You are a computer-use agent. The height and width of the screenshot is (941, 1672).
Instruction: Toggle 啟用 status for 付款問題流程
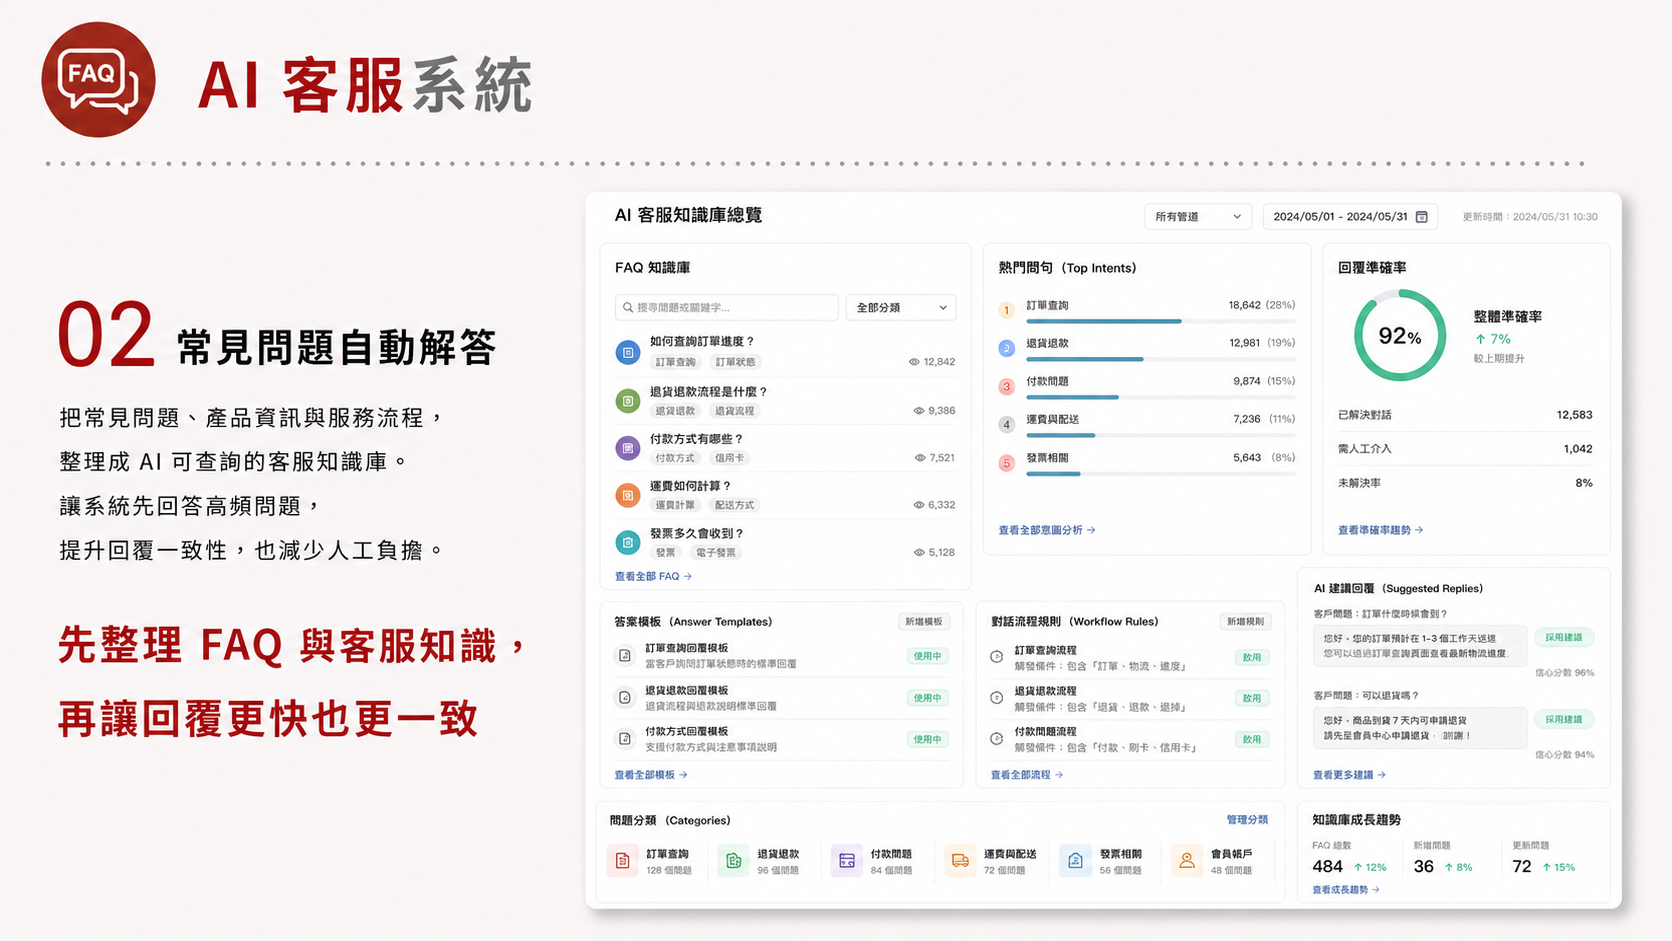pyautogui.click(x=1252, y=739)
